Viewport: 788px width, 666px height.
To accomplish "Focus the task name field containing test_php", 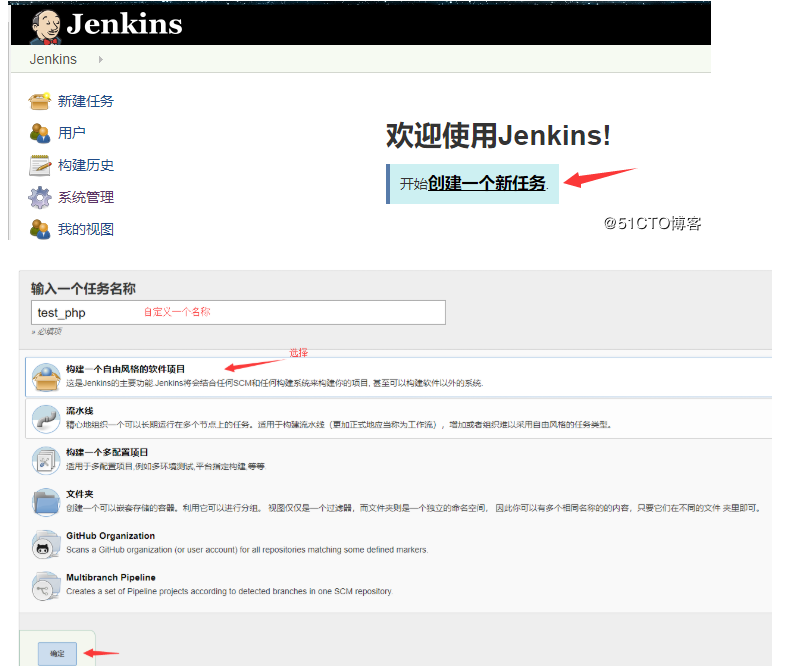I will (238, 313).
